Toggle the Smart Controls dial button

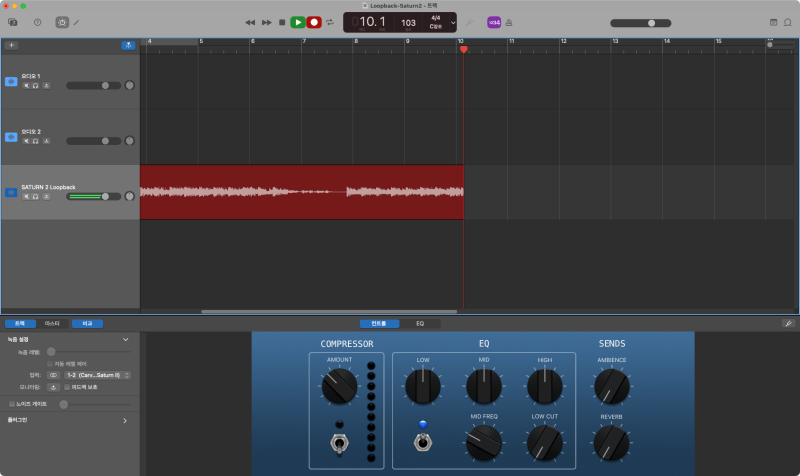click(x=62, y=22)
